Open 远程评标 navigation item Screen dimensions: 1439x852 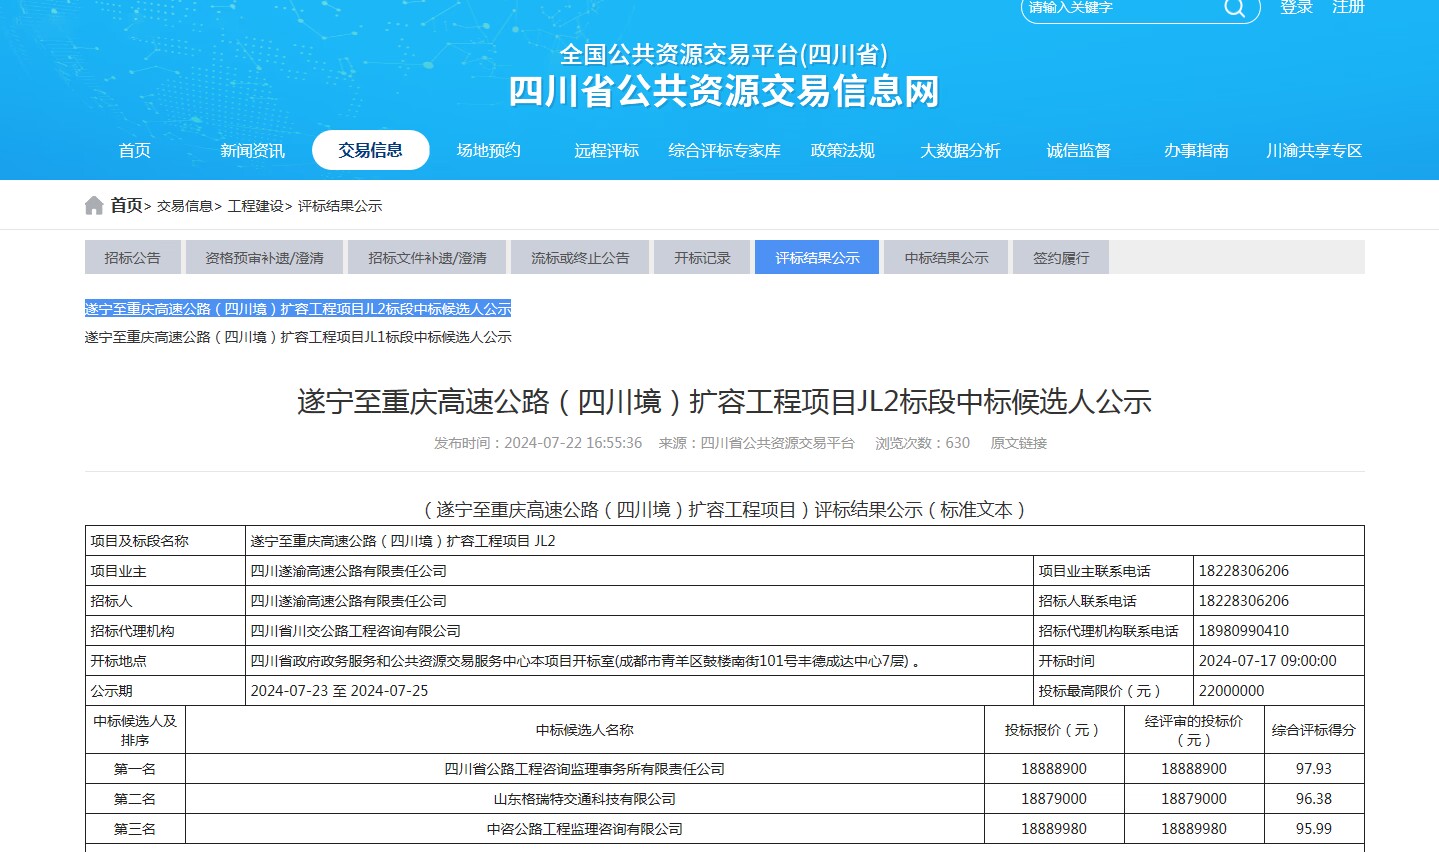coord(606,150)
